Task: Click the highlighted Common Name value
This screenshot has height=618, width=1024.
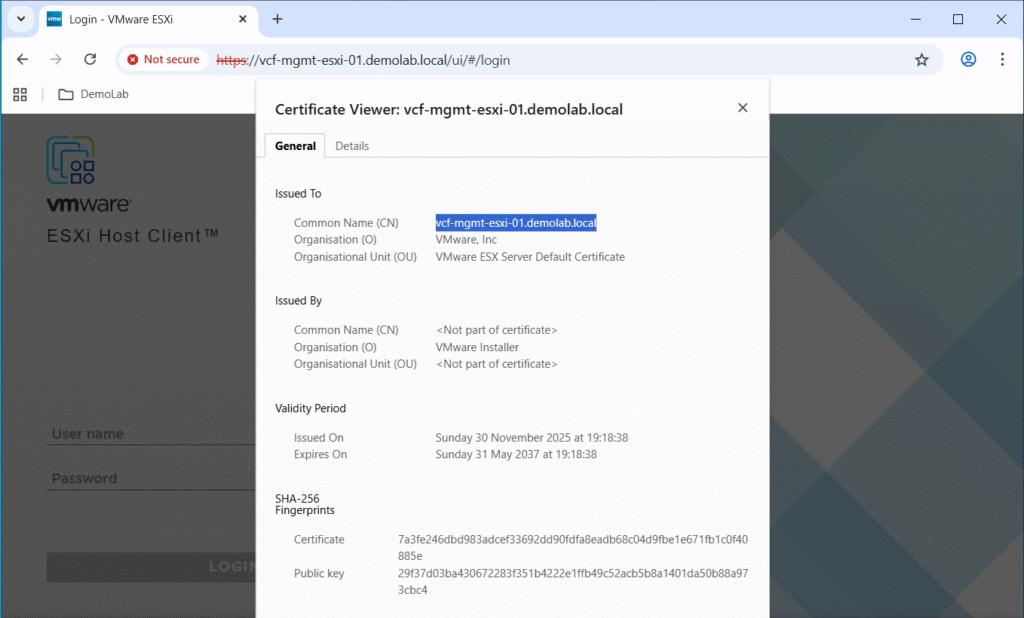Action: (515, 223)
